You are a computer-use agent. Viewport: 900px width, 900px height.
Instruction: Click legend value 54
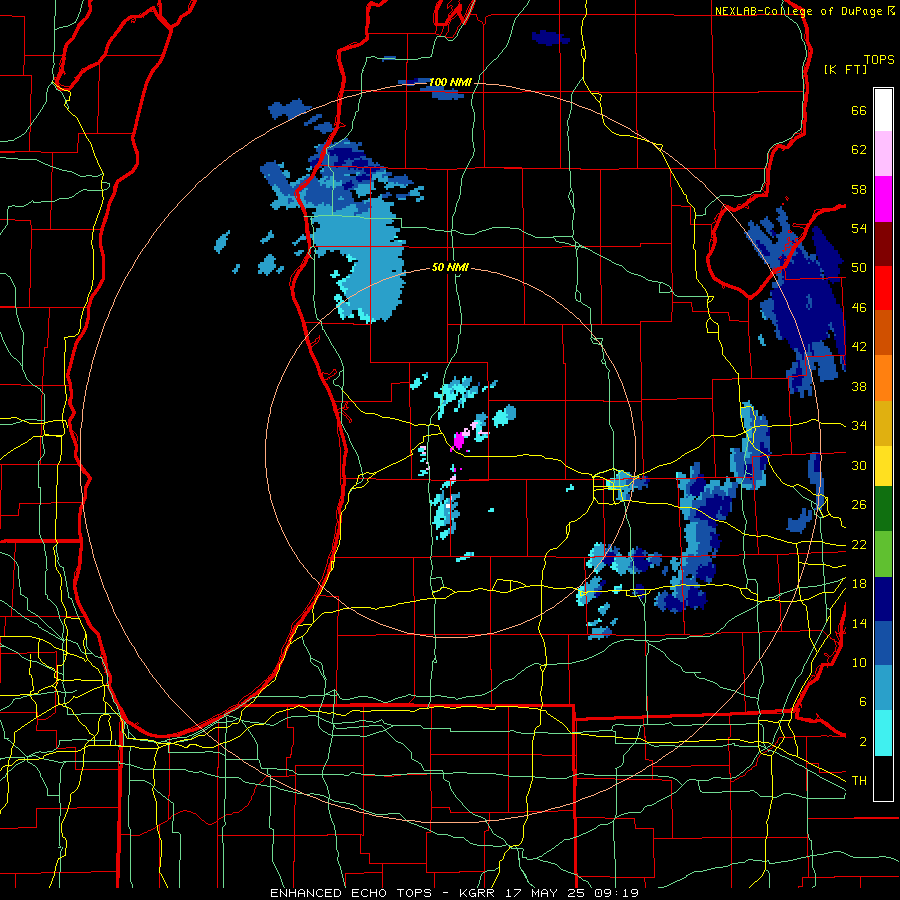pos(859,228)
